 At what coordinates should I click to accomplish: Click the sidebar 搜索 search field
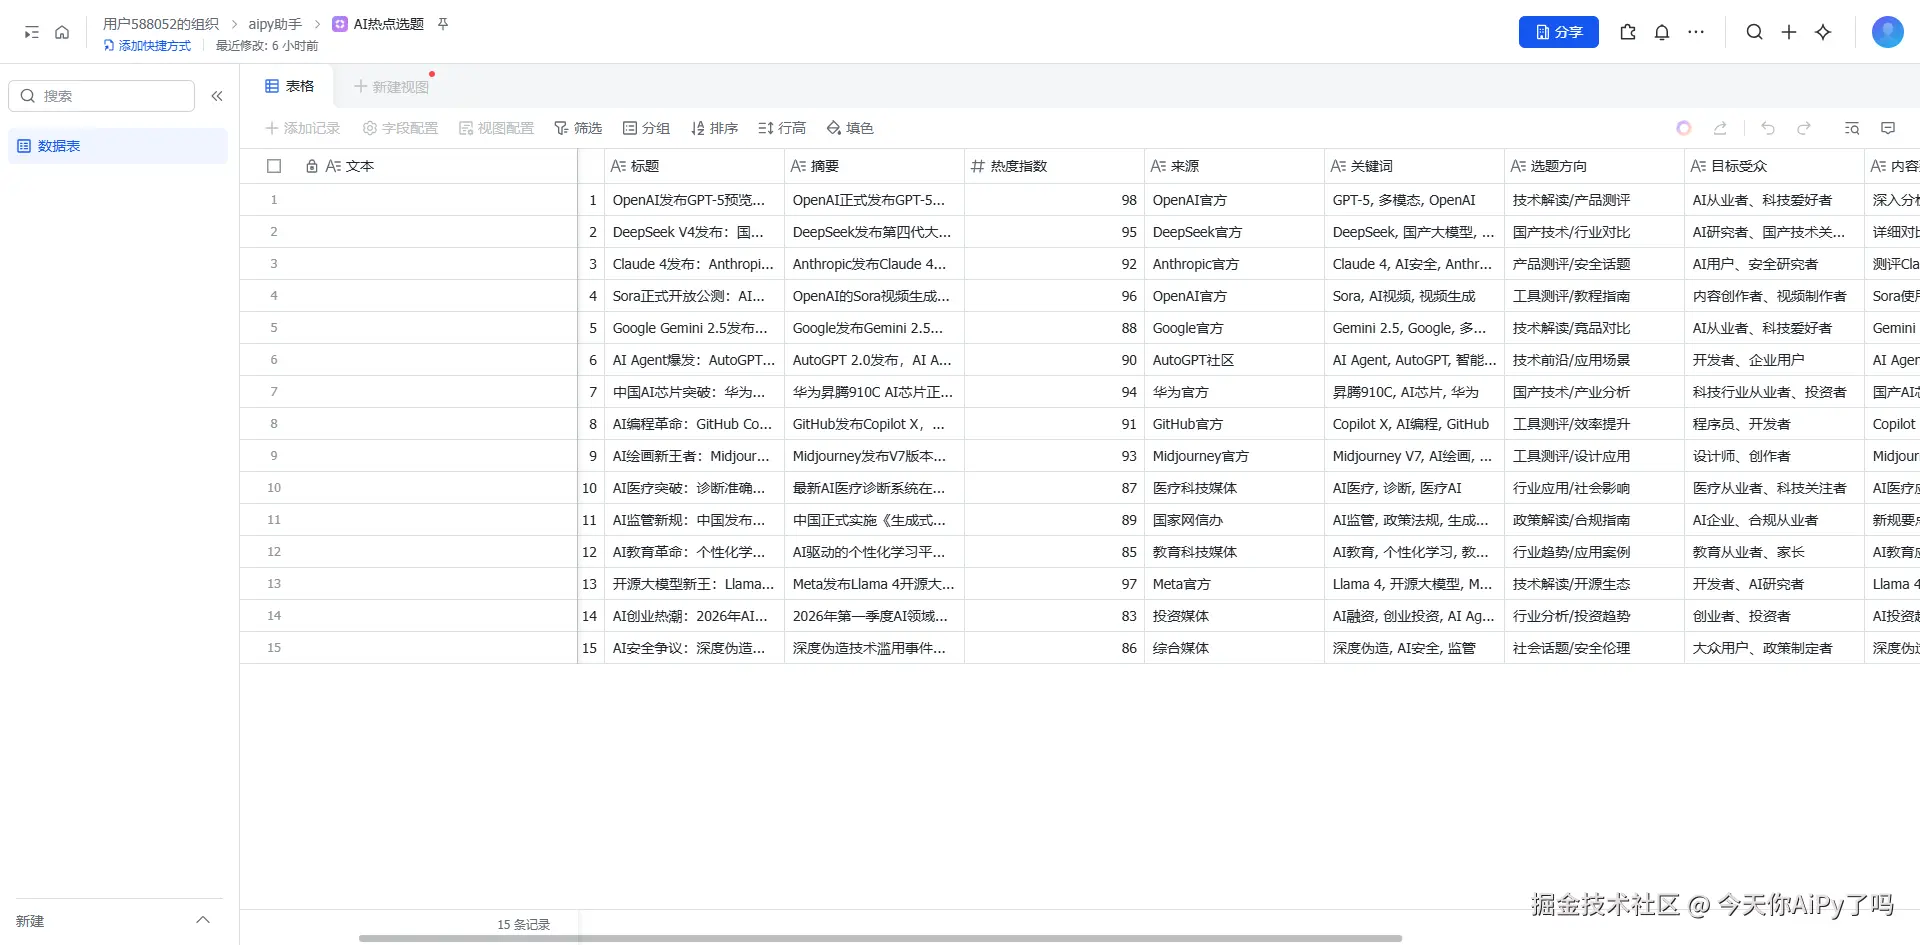[x=101, y=96]
